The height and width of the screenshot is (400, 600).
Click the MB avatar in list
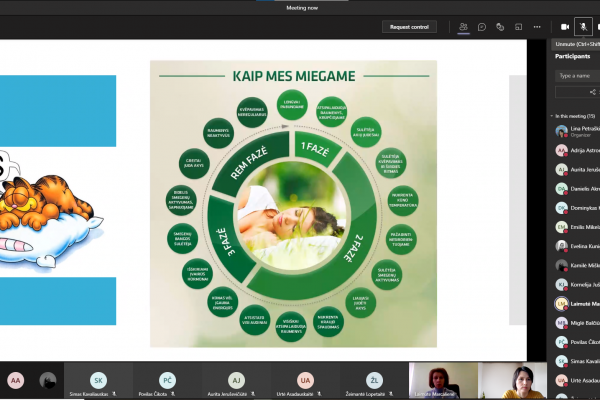(561, 323)
